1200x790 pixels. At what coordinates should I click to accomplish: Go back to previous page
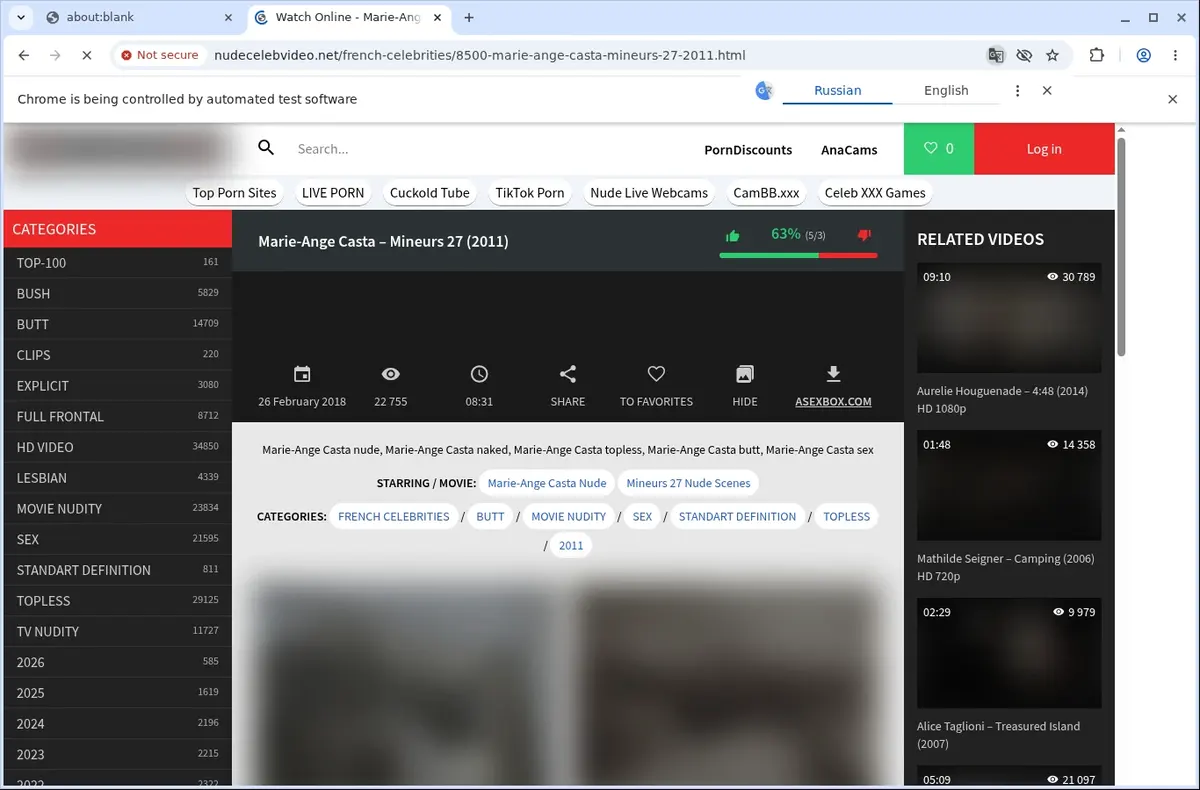[24, 55]
